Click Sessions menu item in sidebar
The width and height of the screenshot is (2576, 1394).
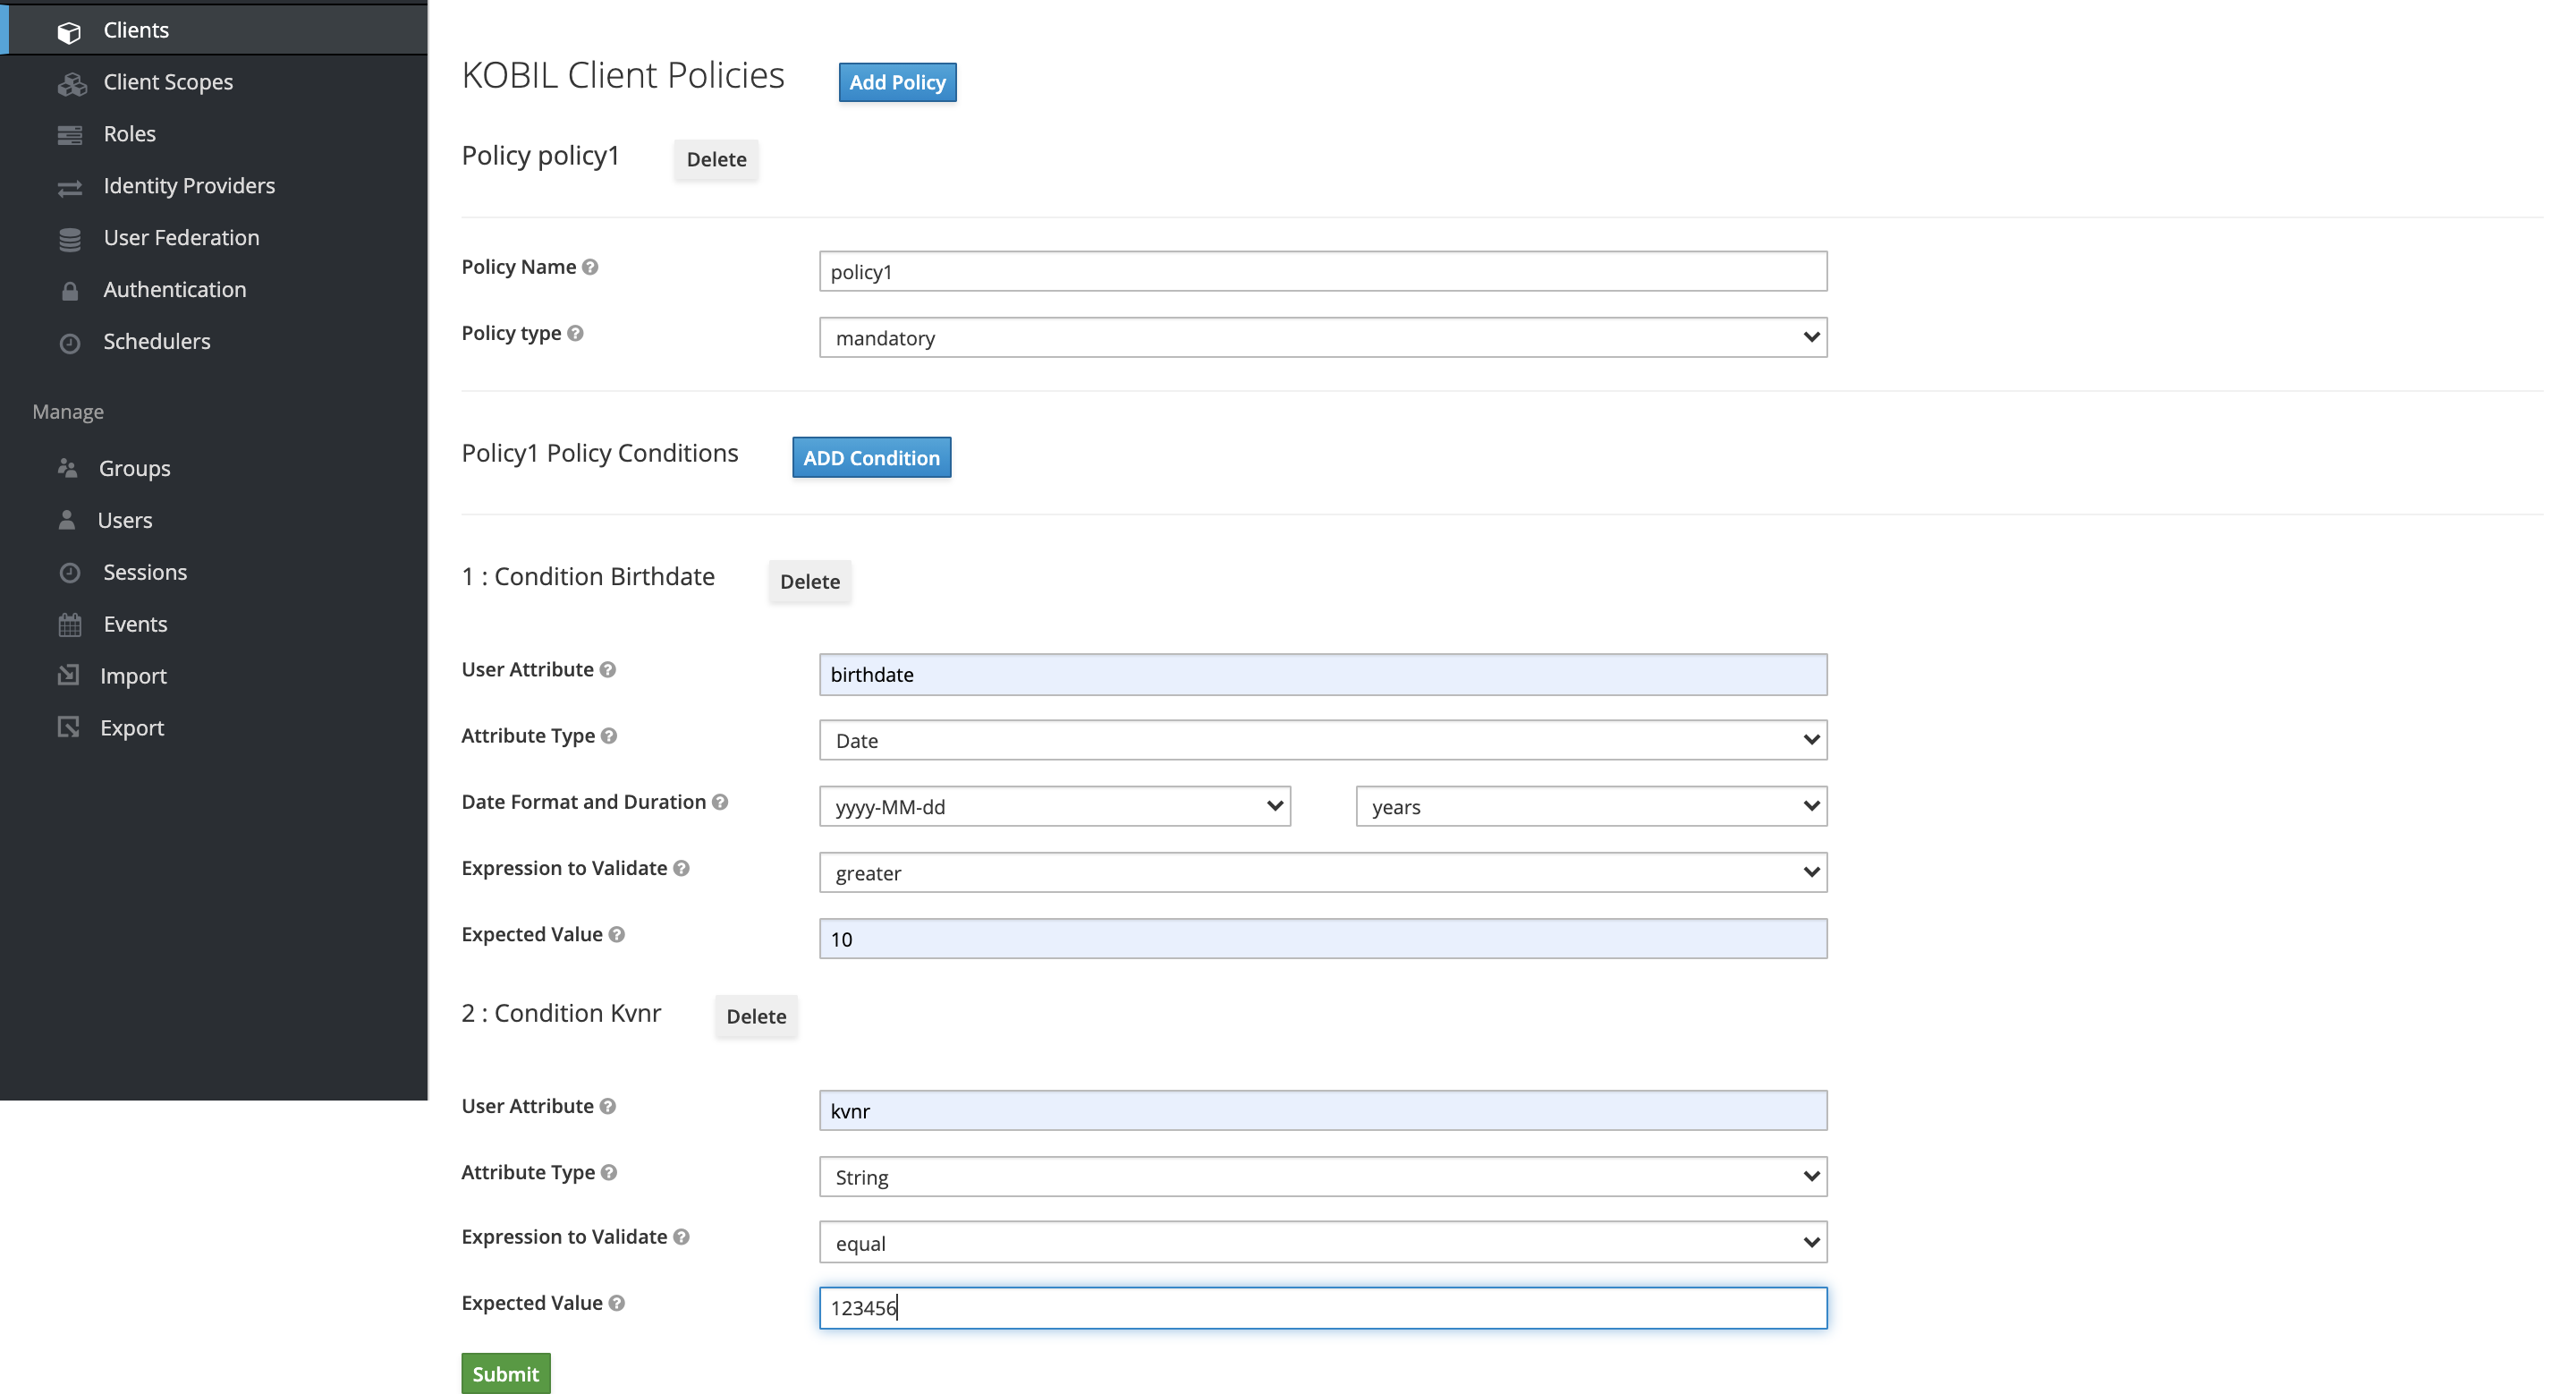146,570
